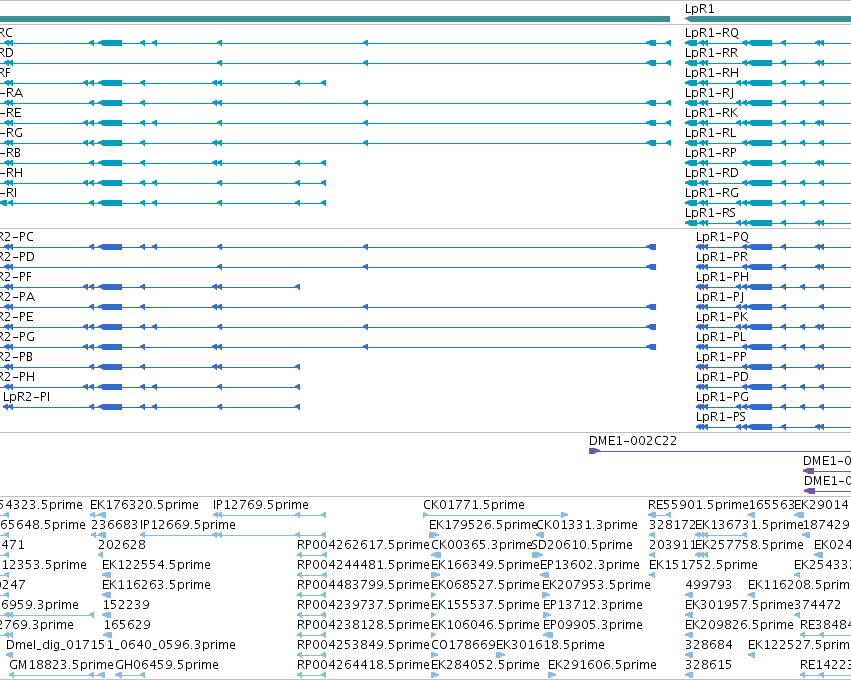Click EST label 236683
Image resolution: width=851 pixels, height=680 pixels.
pos(115,525)
